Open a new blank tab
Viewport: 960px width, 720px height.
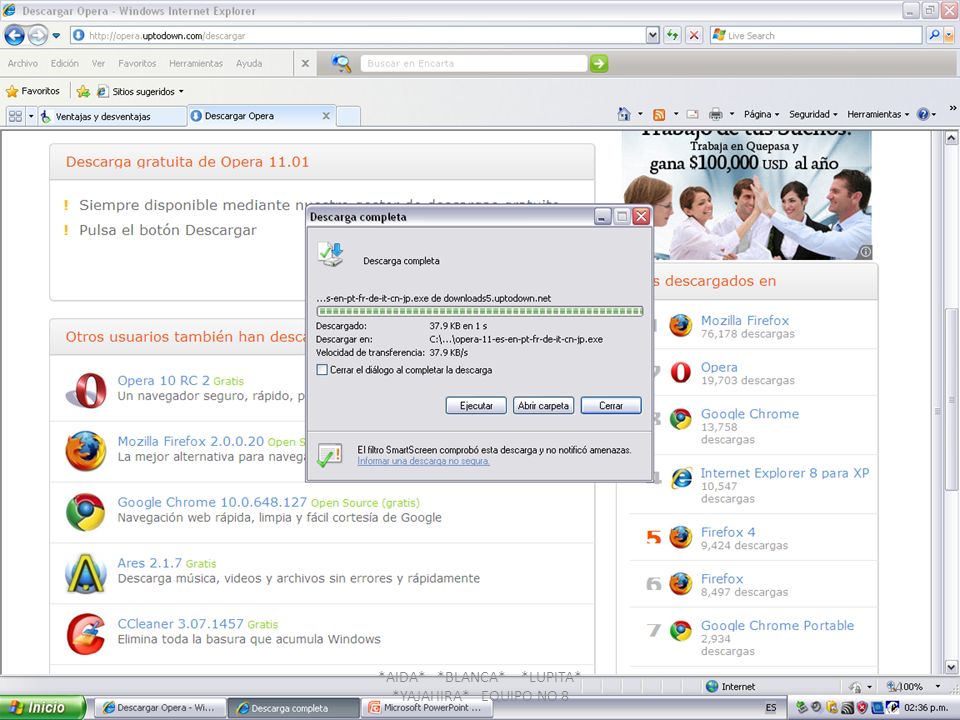(348, 116)
